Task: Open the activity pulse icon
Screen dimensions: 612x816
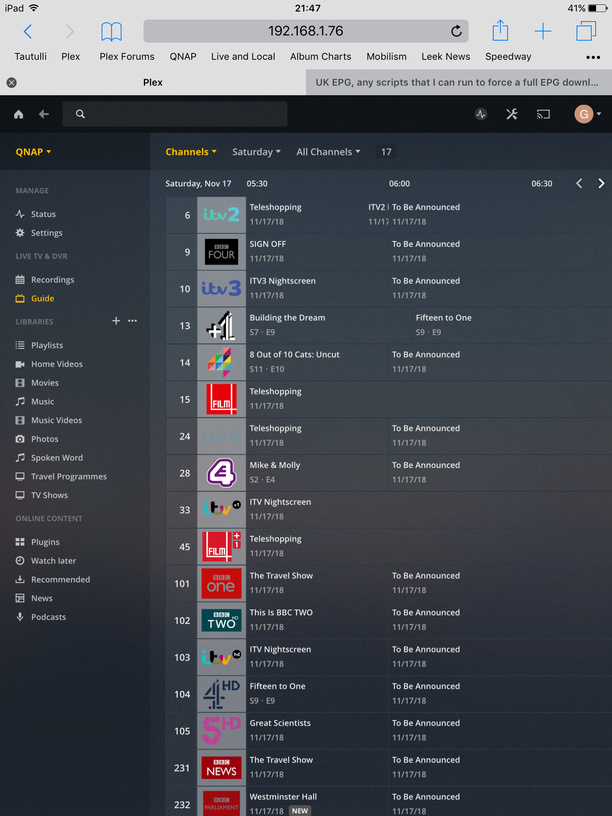Action: 481,114
